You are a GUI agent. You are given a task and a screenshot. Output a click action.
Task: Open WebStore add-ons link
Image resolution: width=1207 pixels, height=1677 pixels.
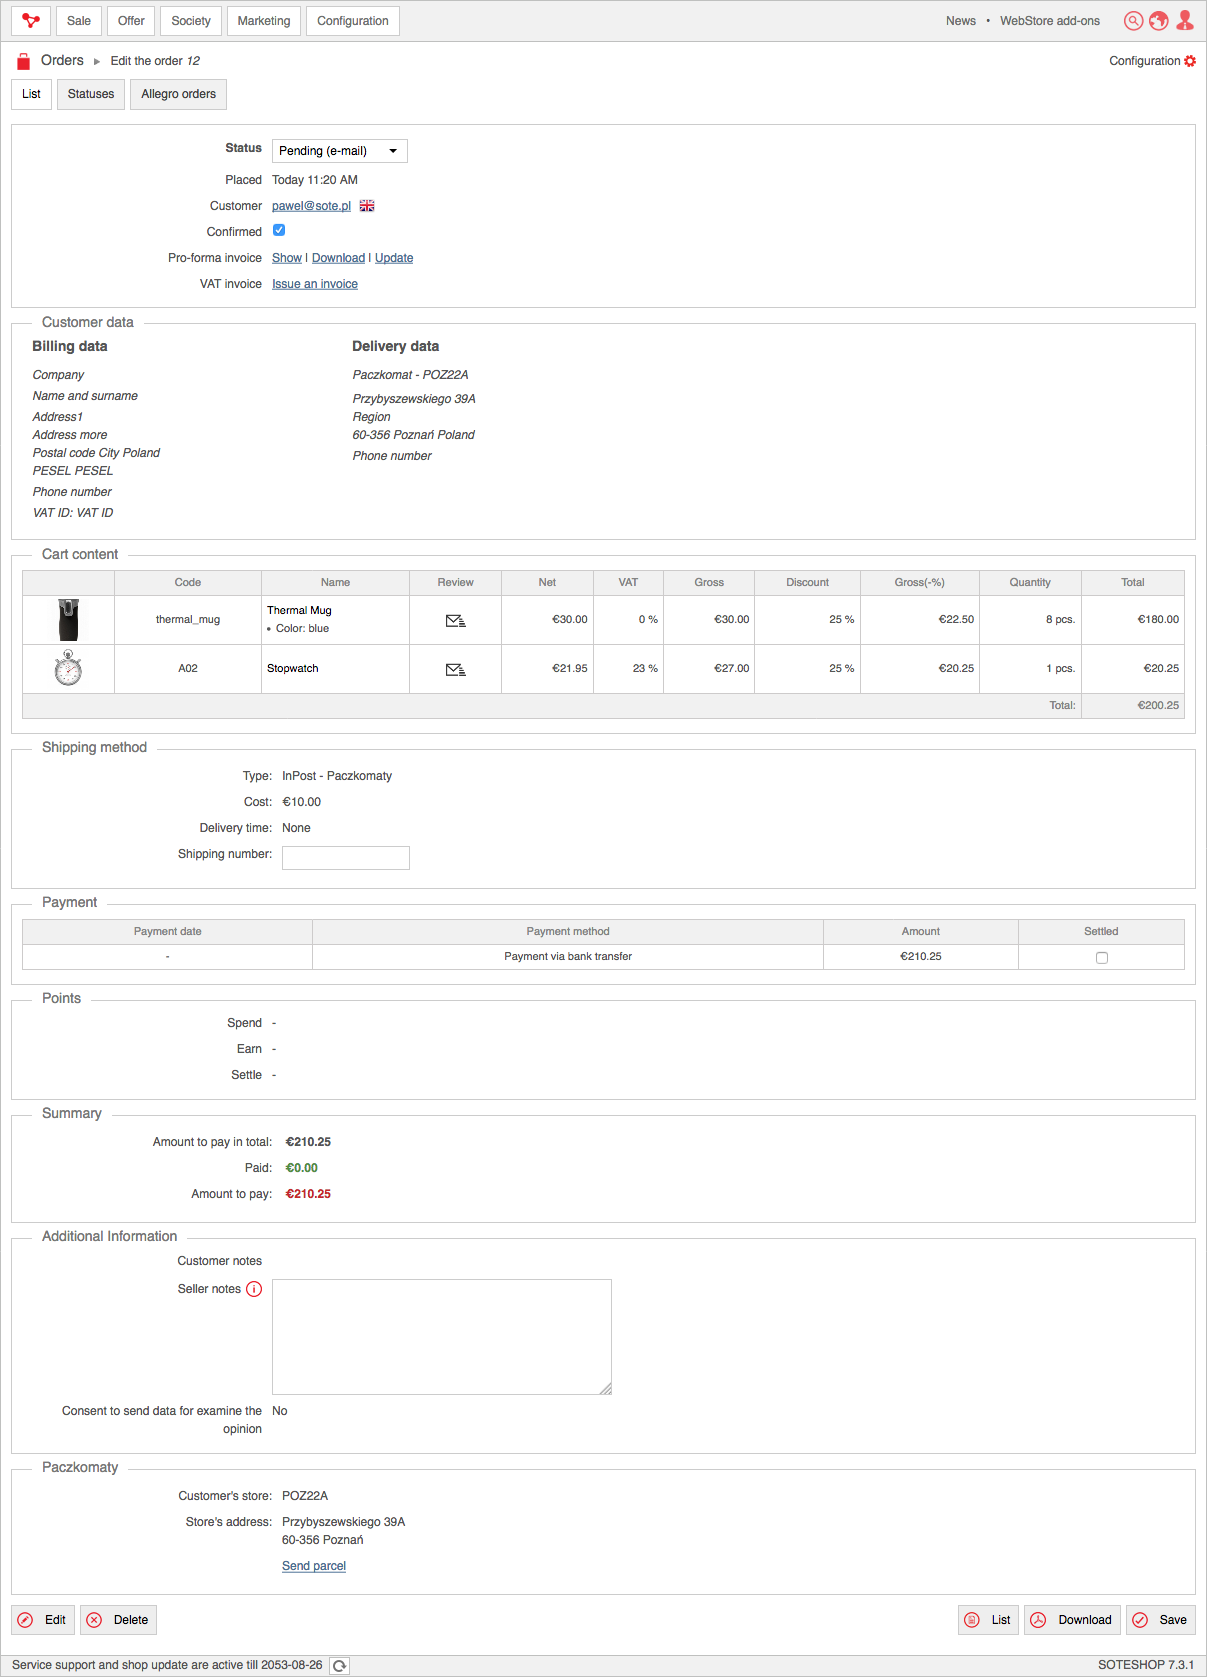point(1050,21)
